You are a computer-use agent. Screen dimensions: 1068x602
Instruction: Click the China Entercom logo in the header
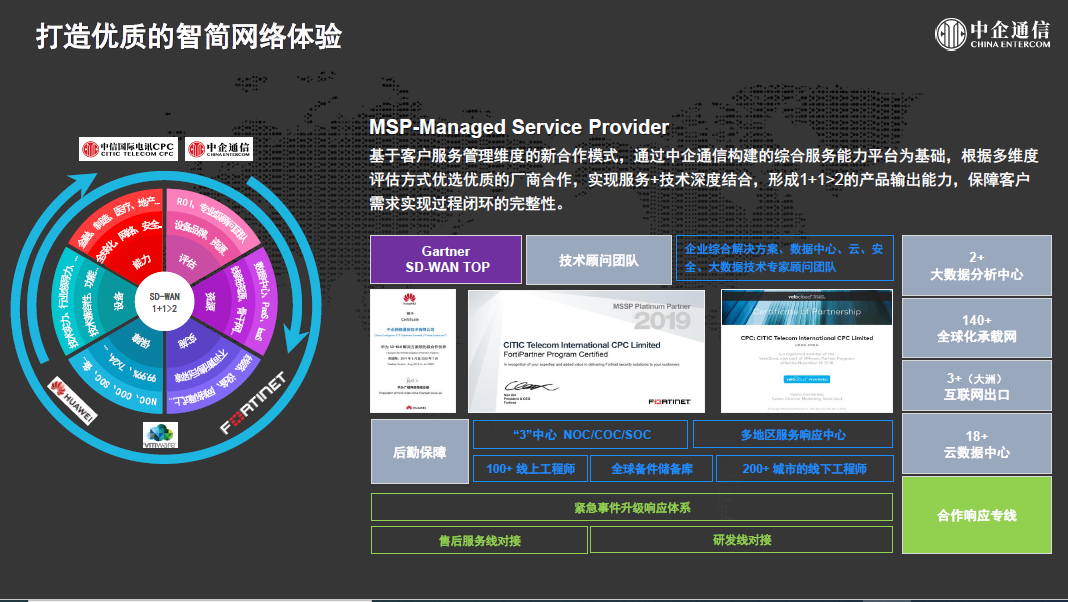[992, 34]
